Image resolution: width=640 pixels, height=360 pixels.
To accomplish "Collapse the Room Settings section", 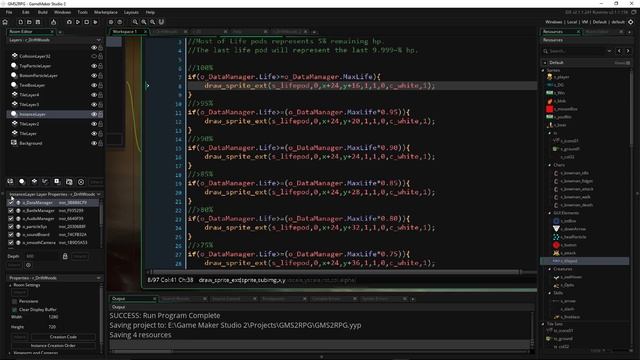I will [10, 285].
